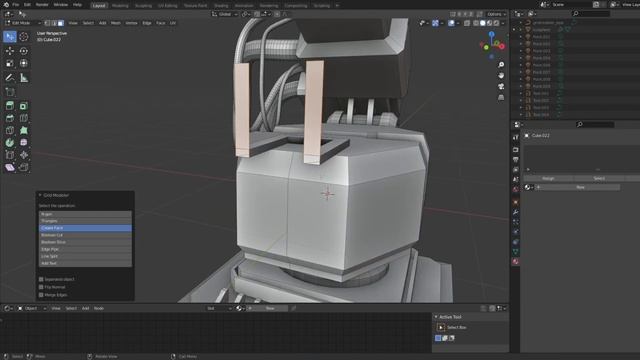Choose the Boolean Cut operation
The width and height of the screenshot is (640, 360).
pos(85,235)
